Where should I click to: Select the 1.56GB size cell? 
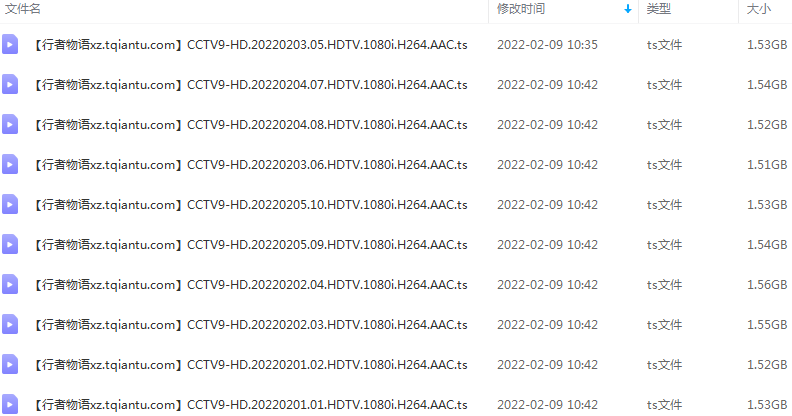coord(767,285)
